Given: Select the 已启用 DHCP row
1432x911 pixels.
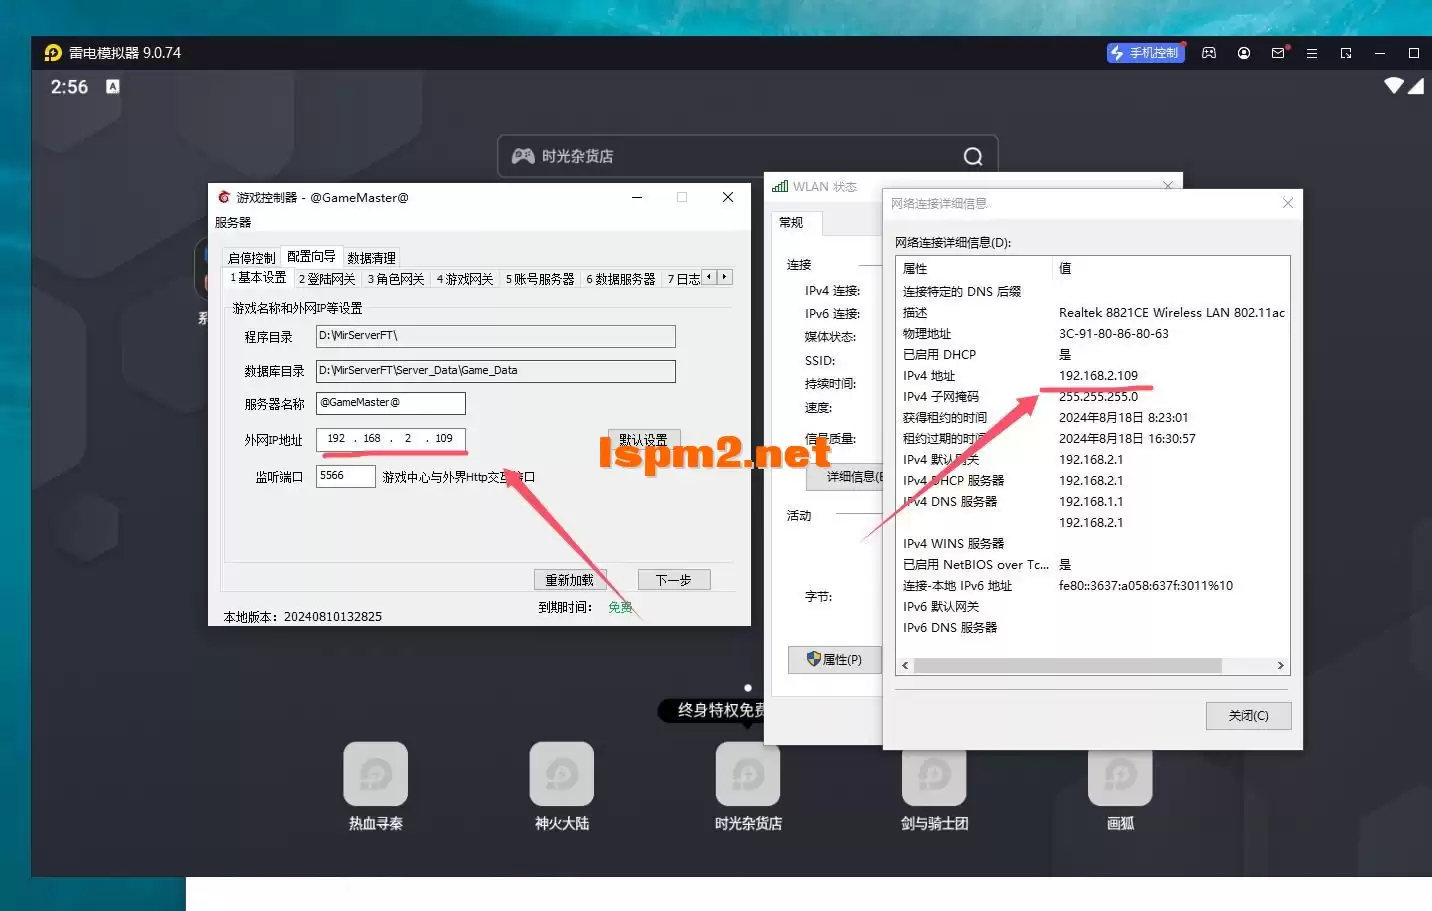Looking at the screenshot, I should pos(1092,355).
